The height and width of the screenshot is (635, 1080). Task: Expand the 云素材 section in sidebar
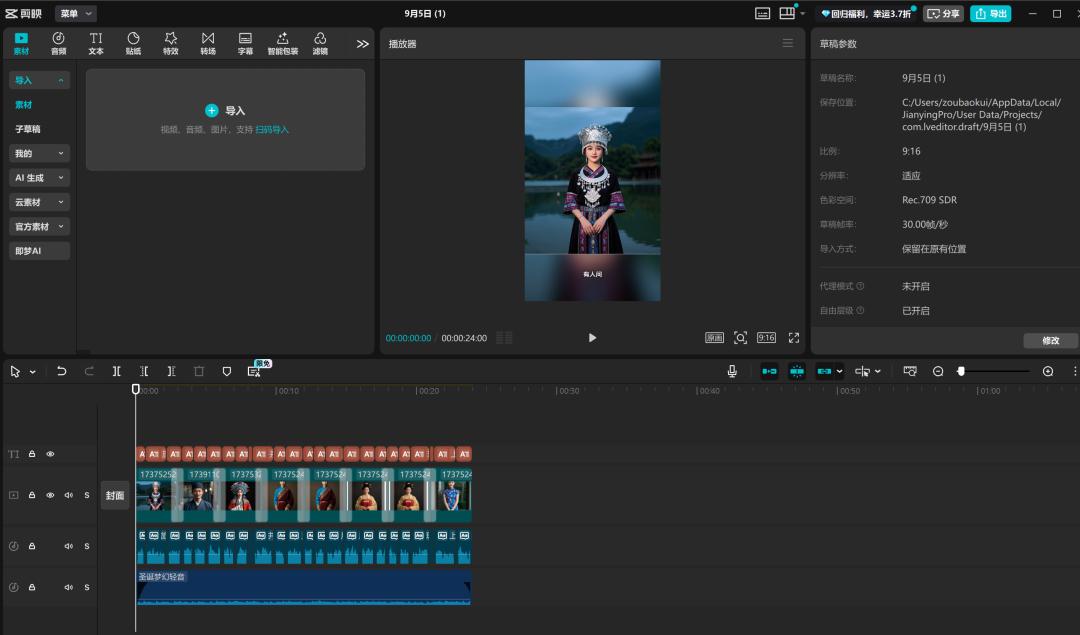point(40,202)
